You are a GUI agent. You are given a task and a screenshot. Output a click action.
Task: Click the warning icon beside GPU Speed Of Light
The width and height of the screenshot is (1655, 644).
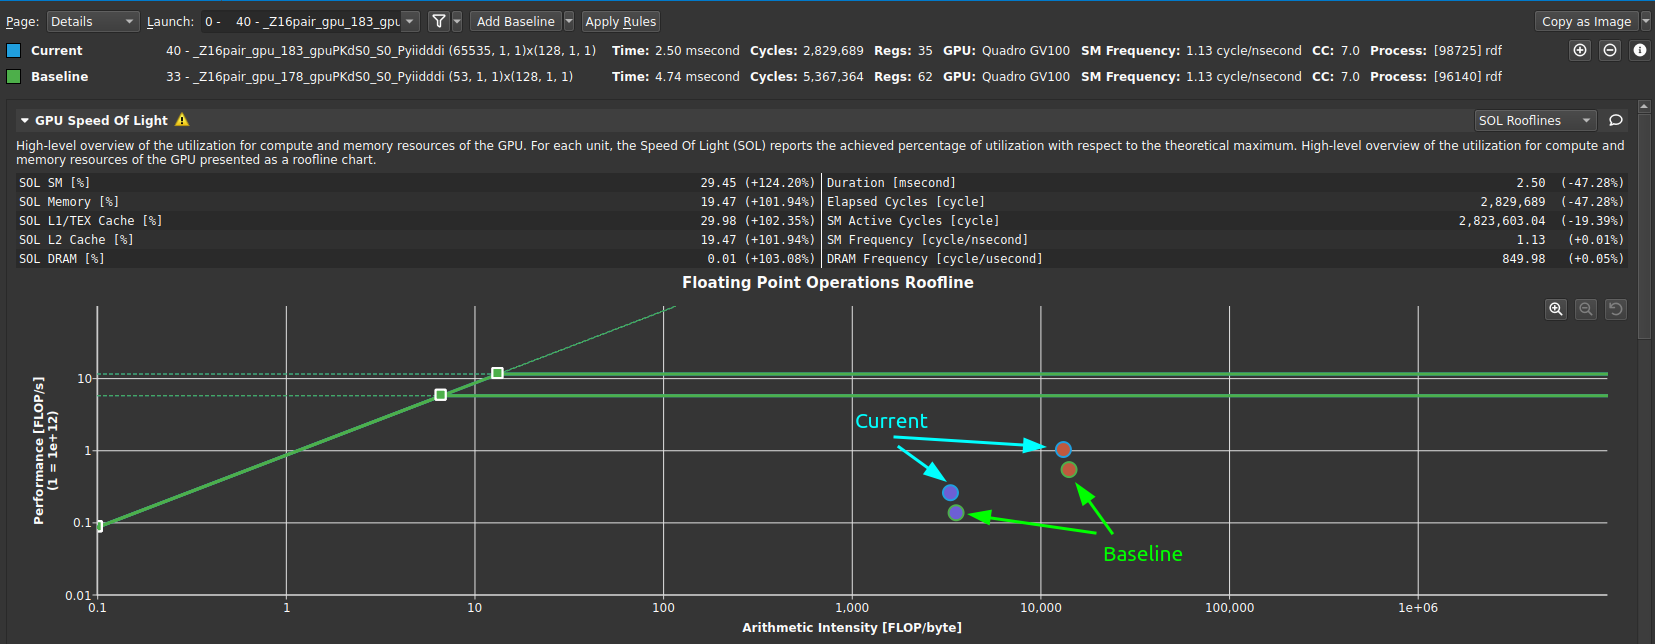pyautogui.click(x=182, y=120)
